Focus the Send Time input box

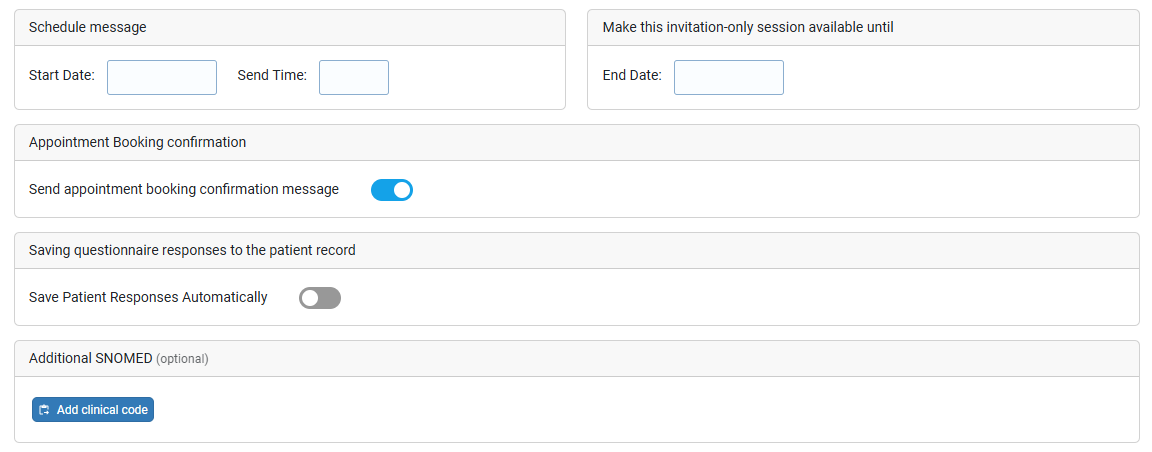coord(354,77)
